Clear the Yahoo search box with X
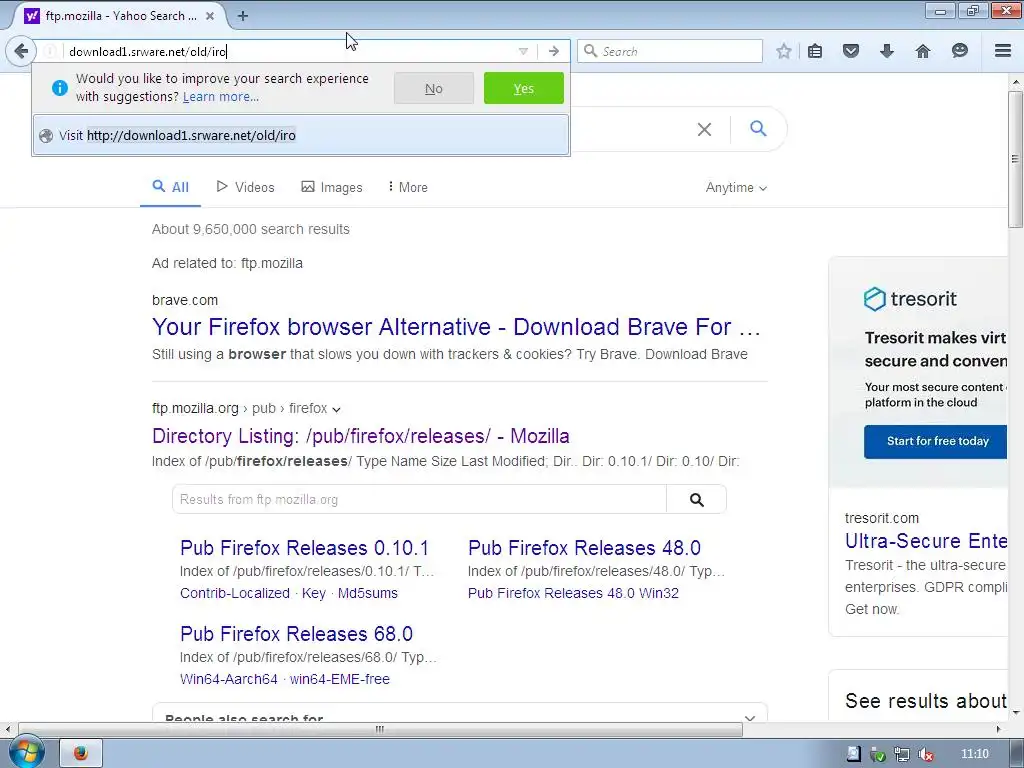 pos(704,129)
